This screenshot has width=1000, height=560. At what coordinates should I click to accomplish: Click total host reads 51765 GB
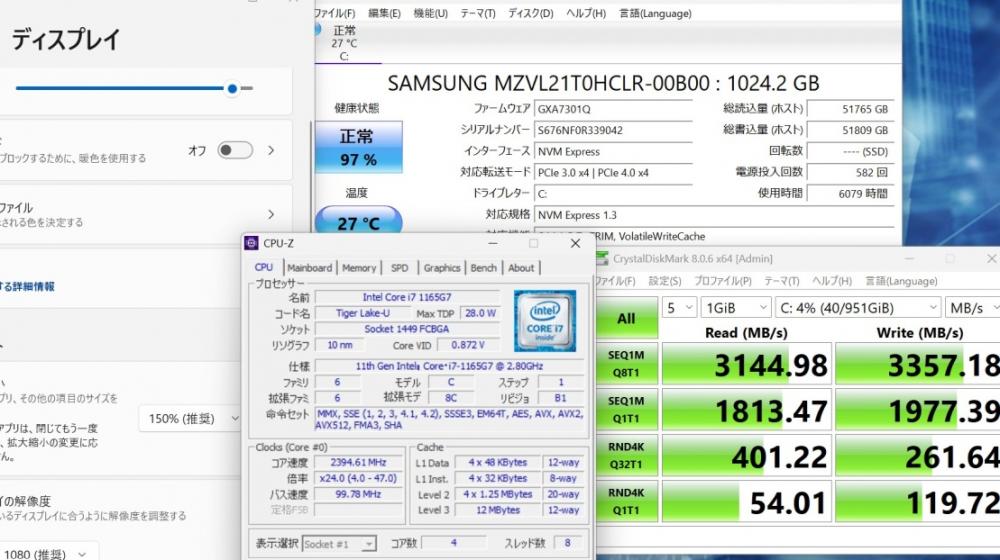850,109
